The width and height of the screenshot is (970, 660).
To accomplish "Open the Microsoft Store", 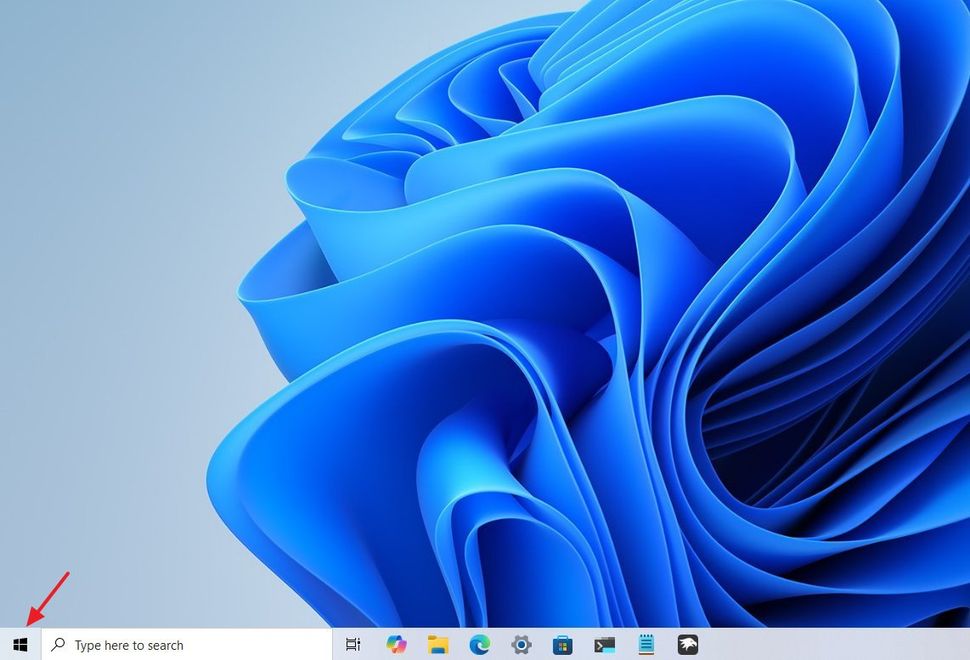I will tap(562, 645).
